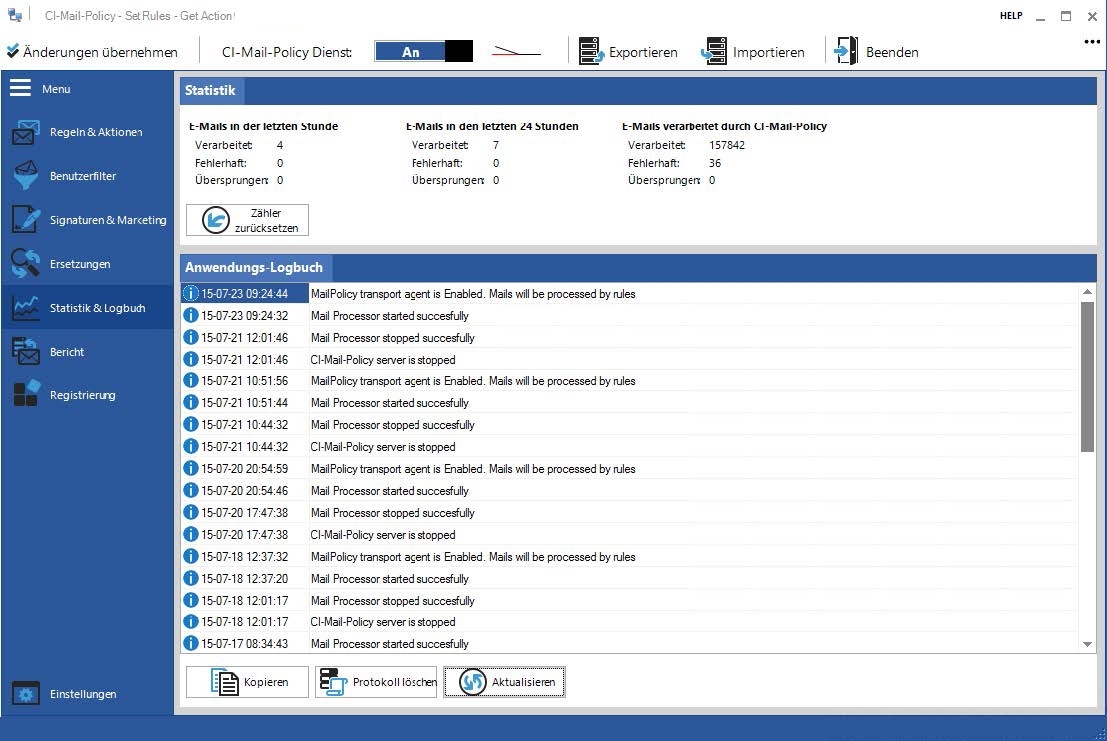Click info icon for 15-07-20 20:54:59 entry

[191, 469]
